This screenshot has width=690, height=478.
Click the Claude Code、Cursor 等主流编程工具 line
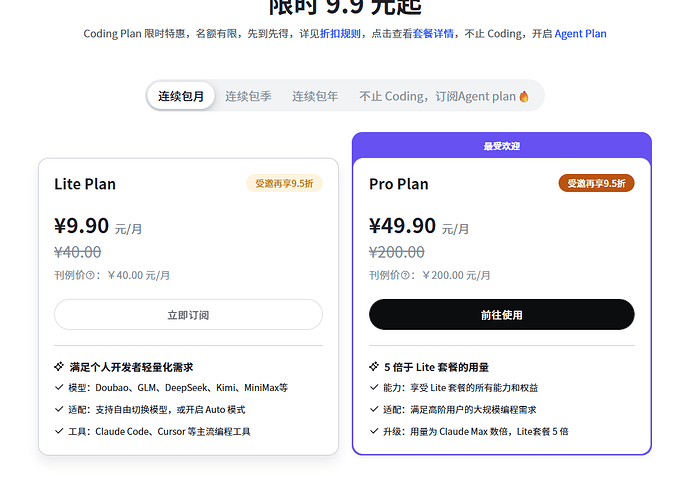click(159, 431)
